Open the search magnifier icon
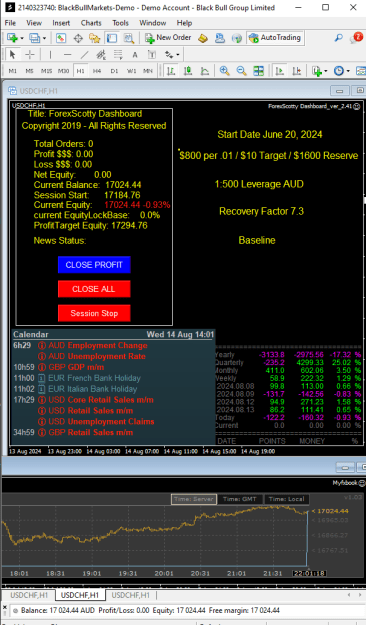 coord(338,38)
